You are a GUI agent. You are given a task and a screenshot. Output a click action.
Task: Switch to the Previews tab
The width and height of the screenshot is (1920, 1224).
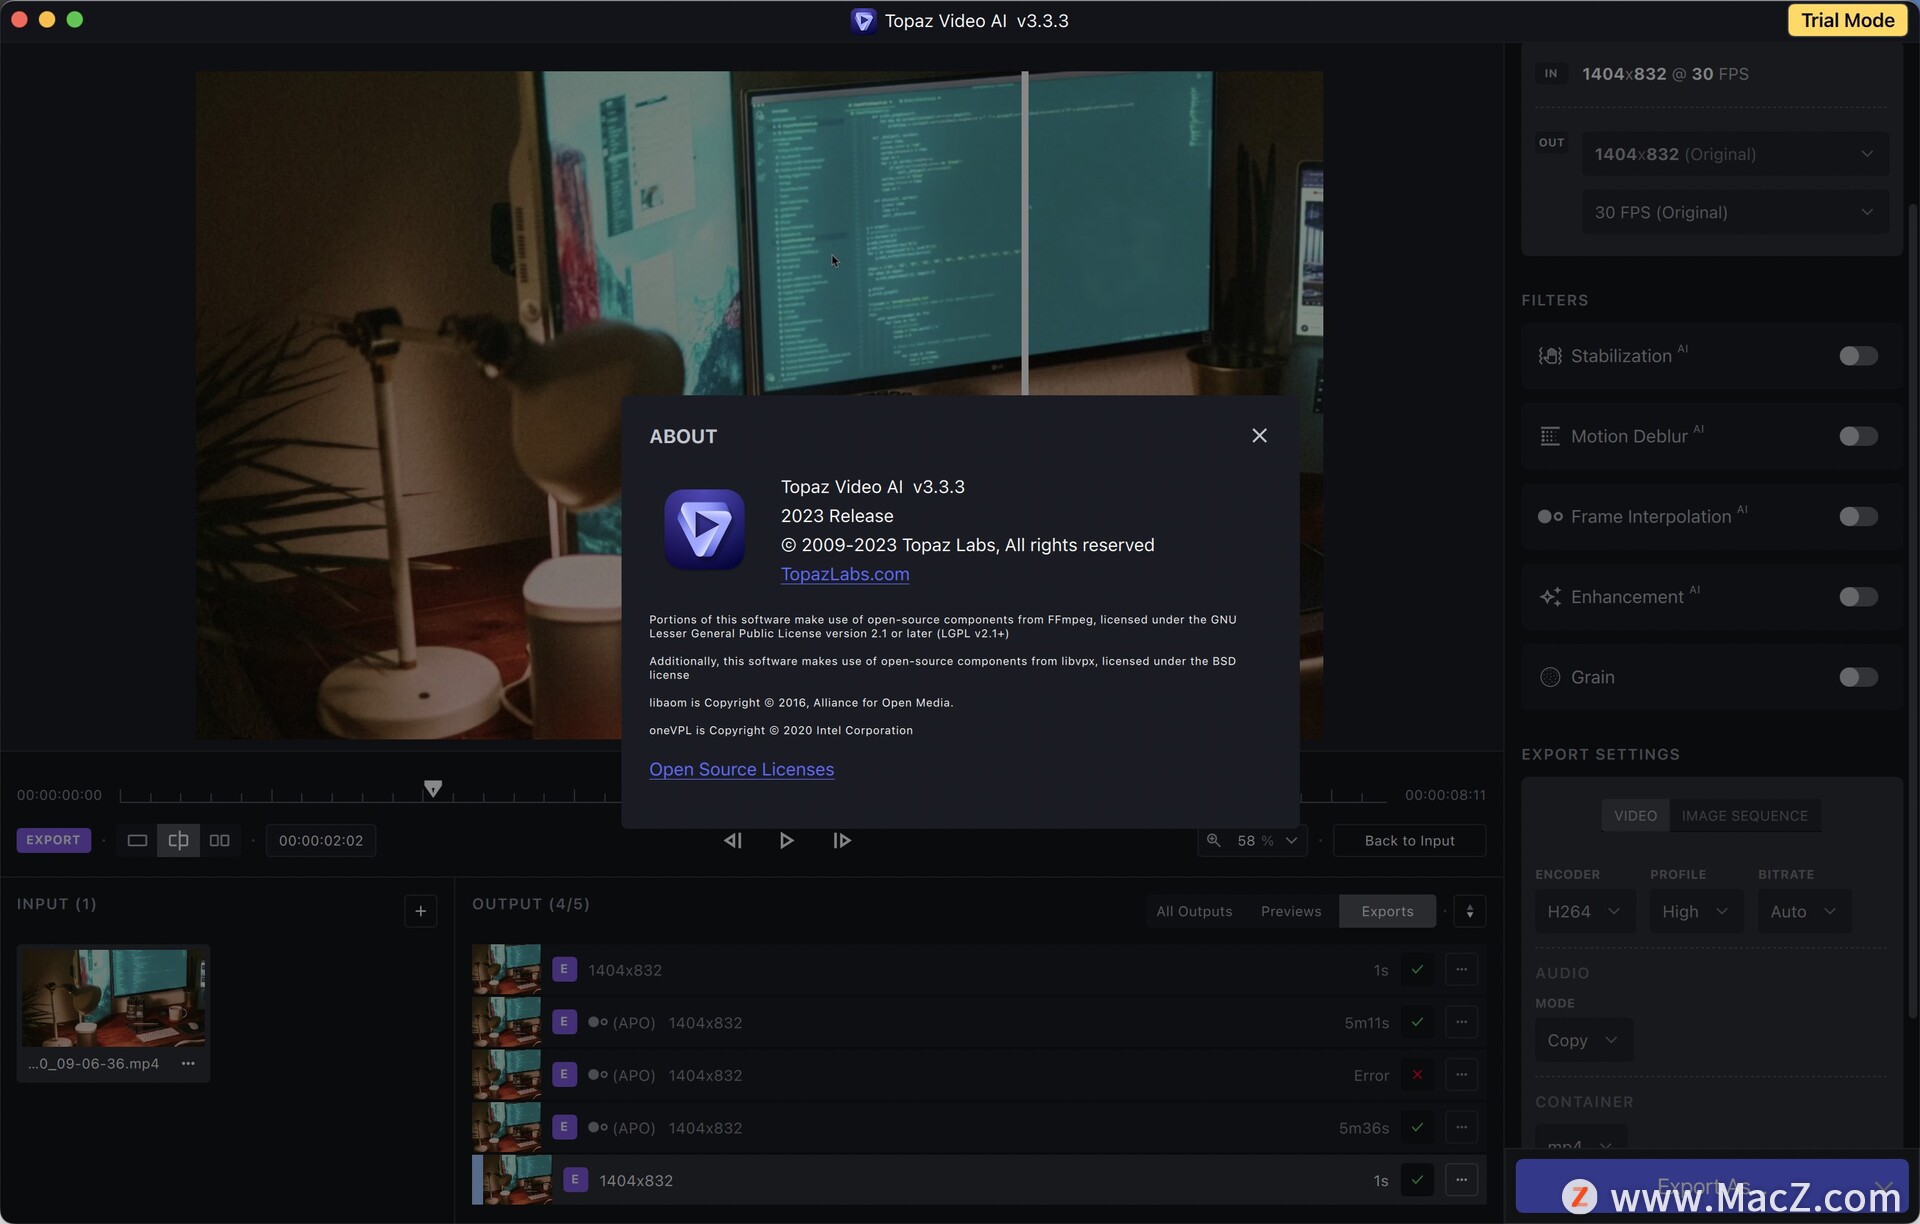pyautogui.click(x=1290, y=911)
